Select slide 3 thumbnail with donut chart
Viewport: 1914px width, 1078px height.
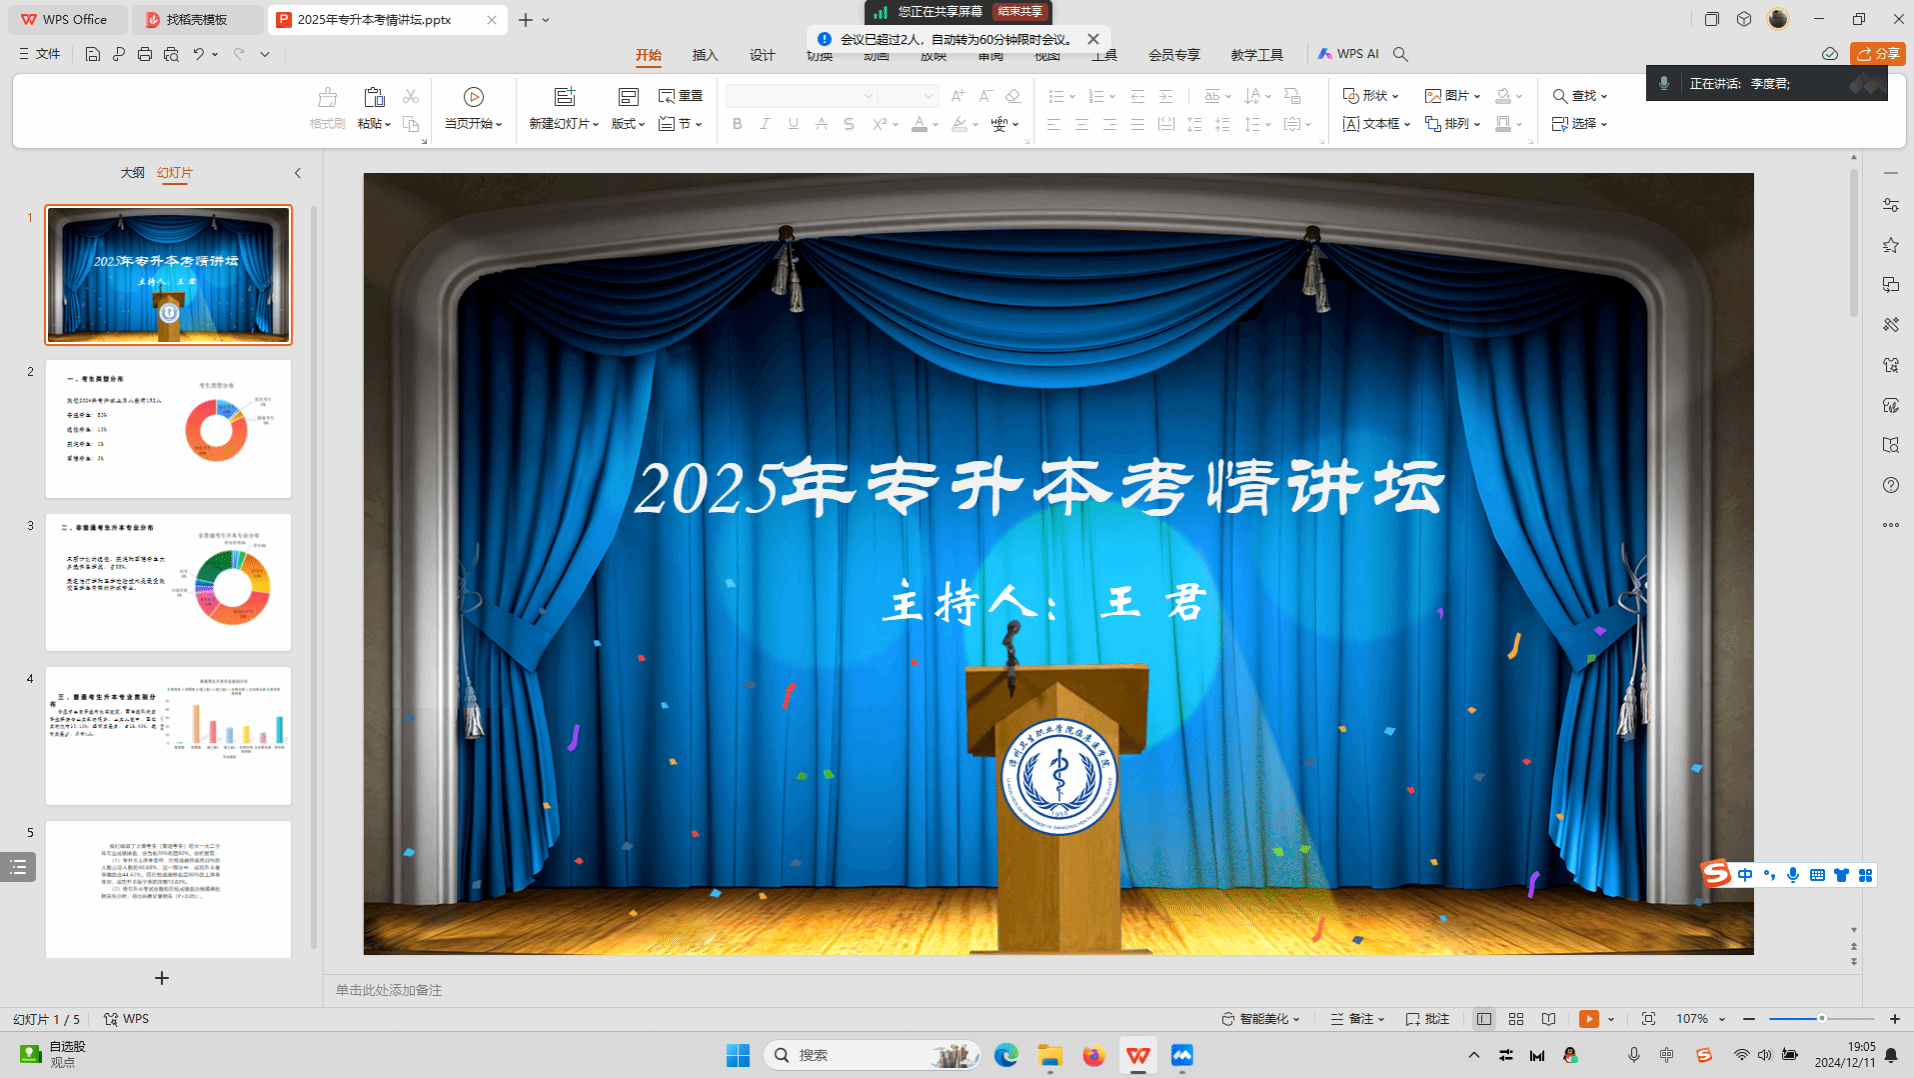pyautogui.click(x=168, y=582)
